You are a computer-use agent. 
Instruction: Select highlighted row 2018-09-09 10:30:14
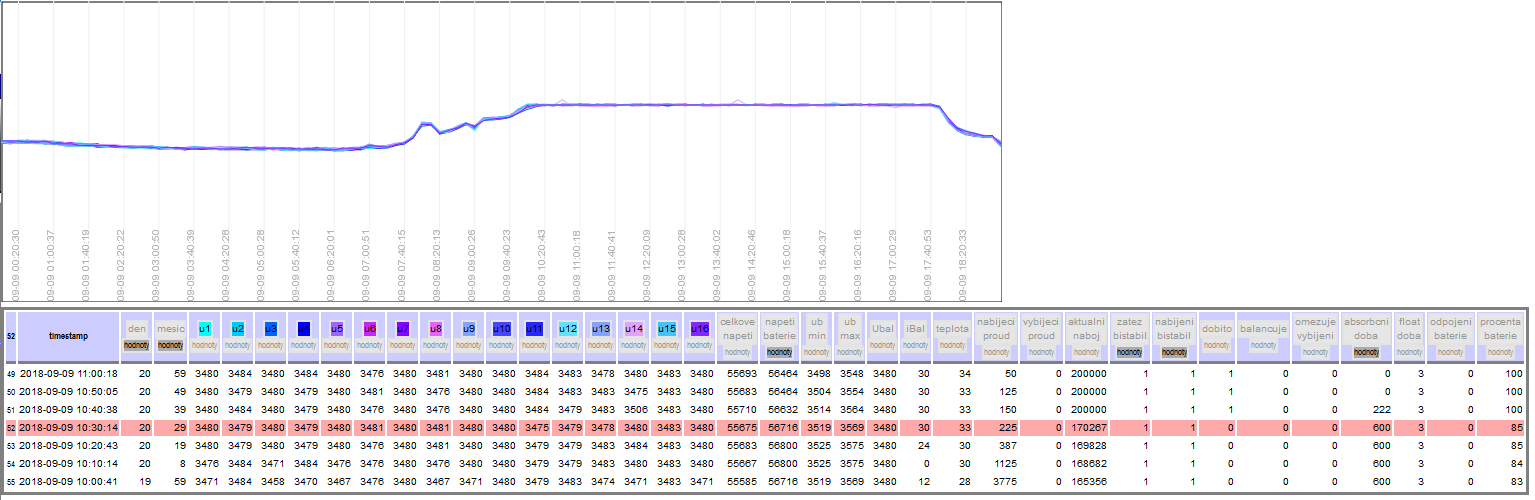click(x=68, y=428)
